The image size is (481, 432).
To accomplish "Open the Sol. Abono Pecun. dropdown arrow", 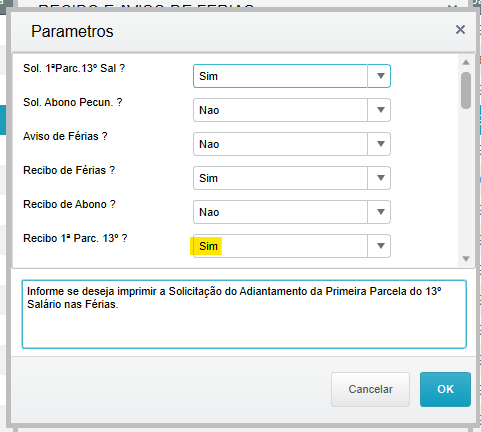I will (380, 110).
